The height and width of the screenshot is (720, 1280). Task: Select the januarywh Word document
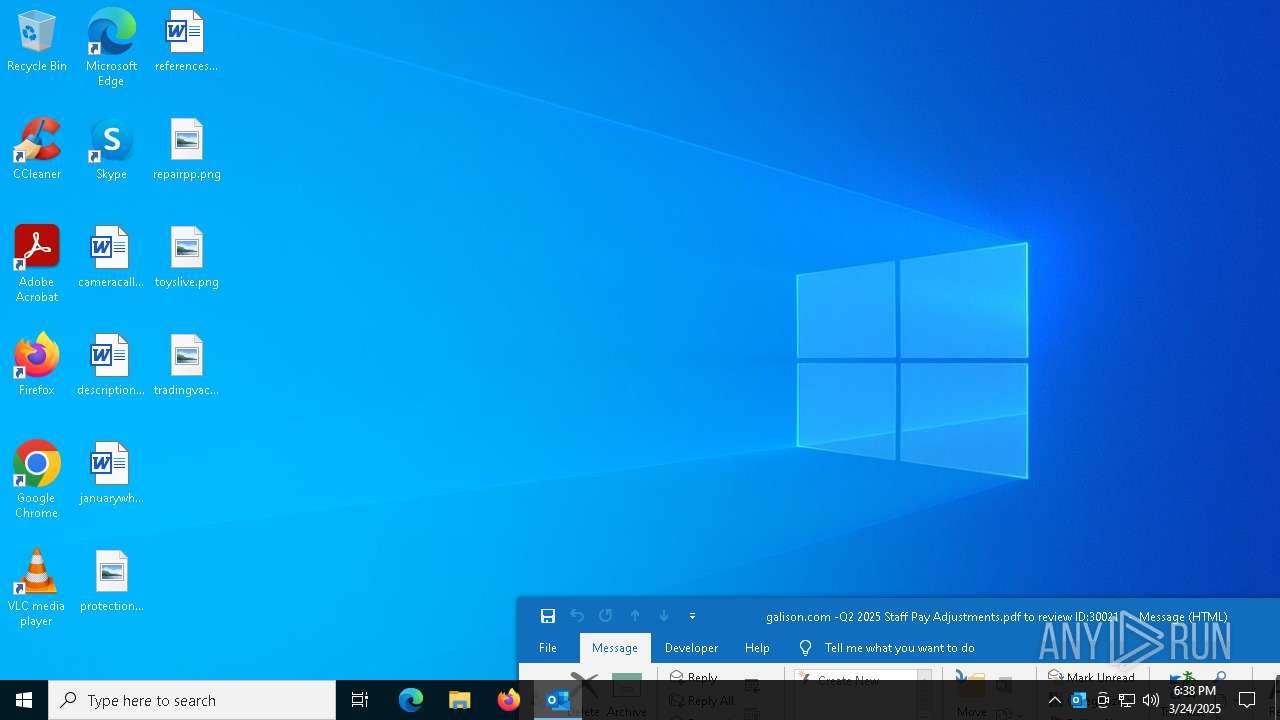111,473
